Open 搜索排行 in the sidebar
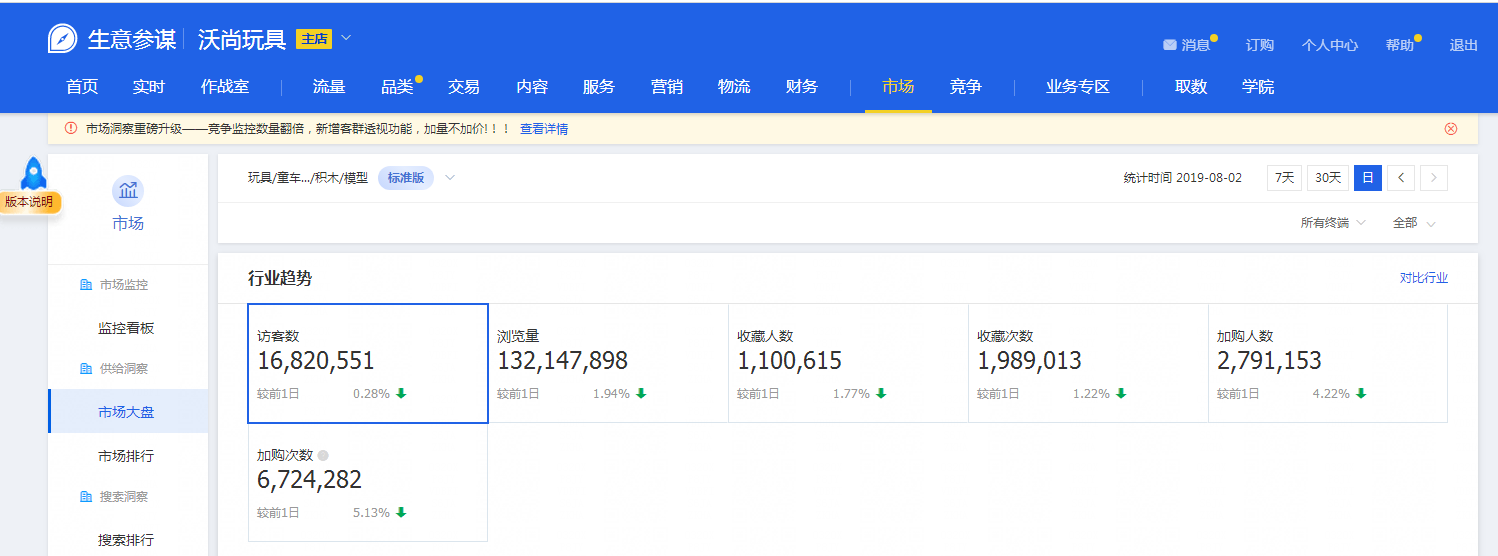Screen dimensions: 1498x556 click(x=126, y=540)
